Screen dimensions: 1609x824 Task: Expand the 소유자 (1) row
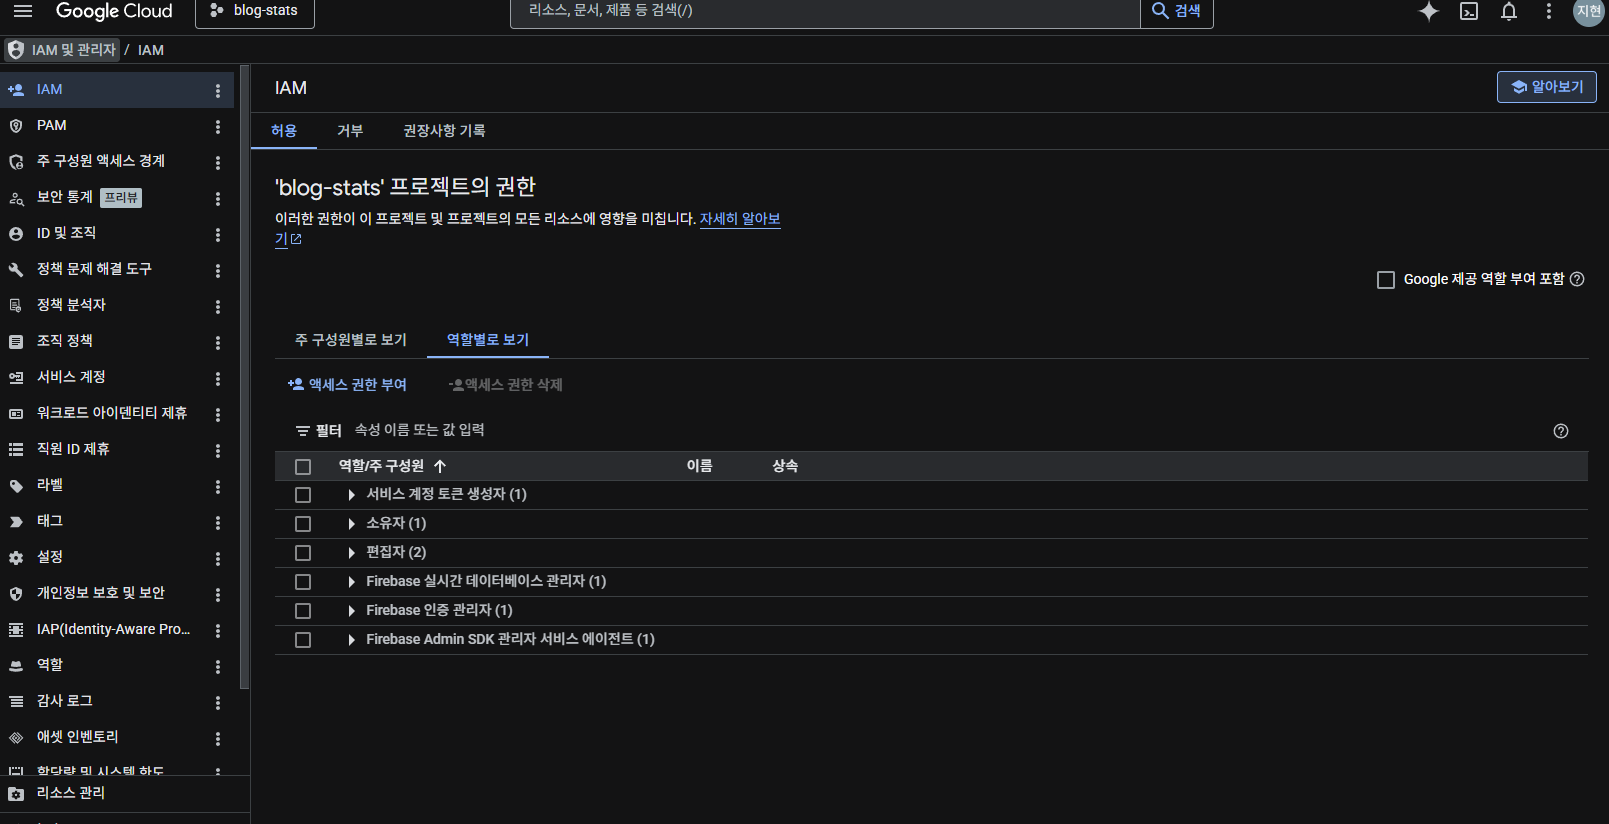pyautogui.click(x=351, y=524)
